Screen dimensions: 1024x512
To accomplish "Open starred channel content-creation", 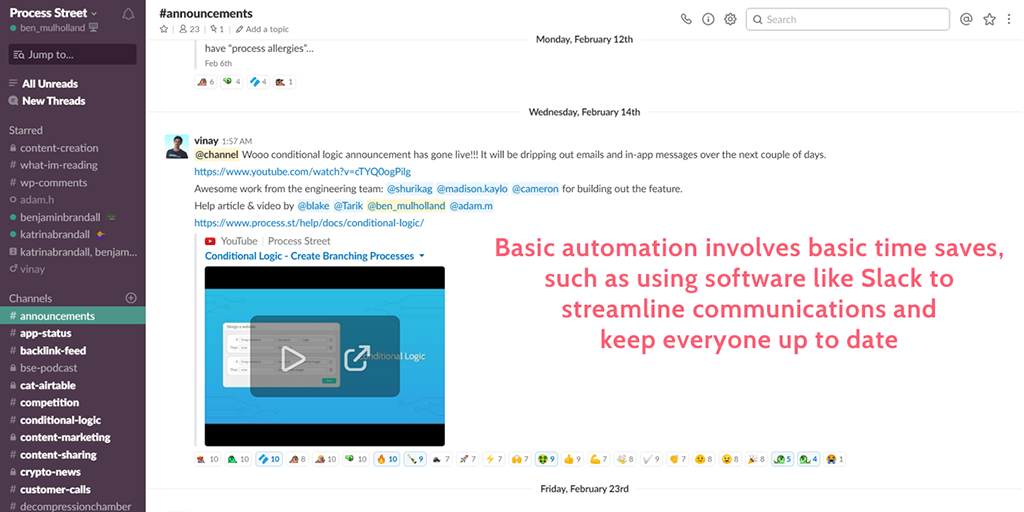I will click(x=59, y=148).
